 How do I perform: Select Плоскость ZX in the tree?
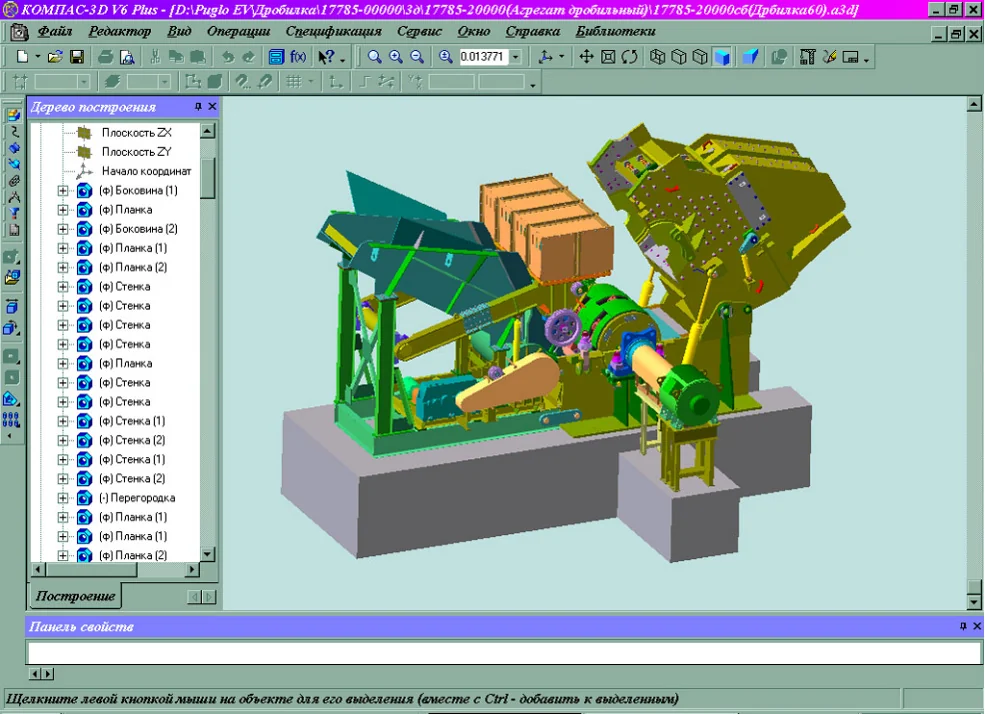point(136,133)
